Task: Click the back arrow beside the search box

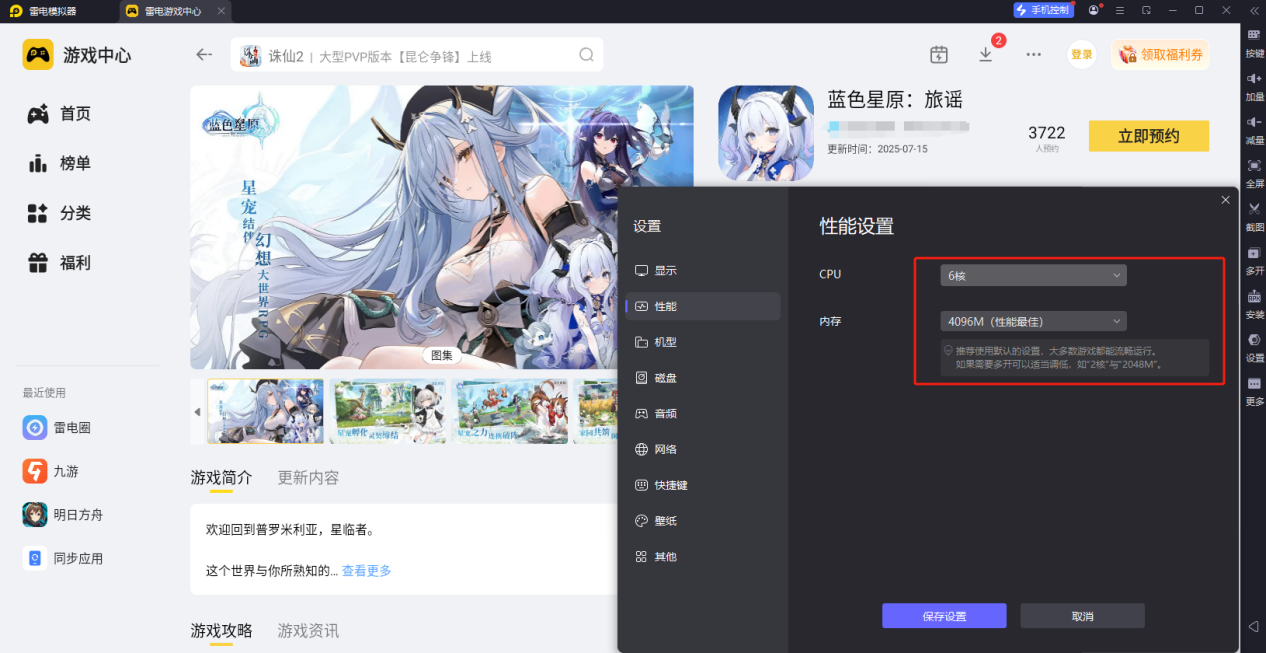Action: click(204, 54)
